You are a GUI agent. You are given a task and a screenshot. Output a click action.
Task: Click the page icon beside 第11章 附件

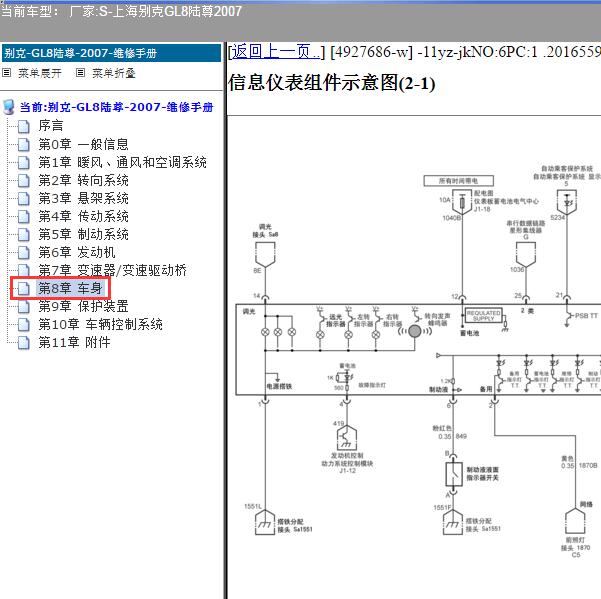(24, 343)
